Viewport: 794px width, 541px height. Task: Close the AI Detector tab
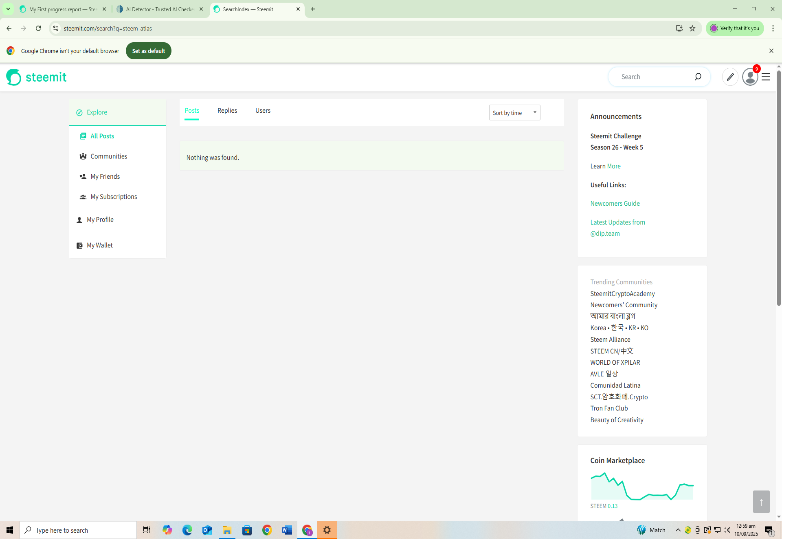201,9
